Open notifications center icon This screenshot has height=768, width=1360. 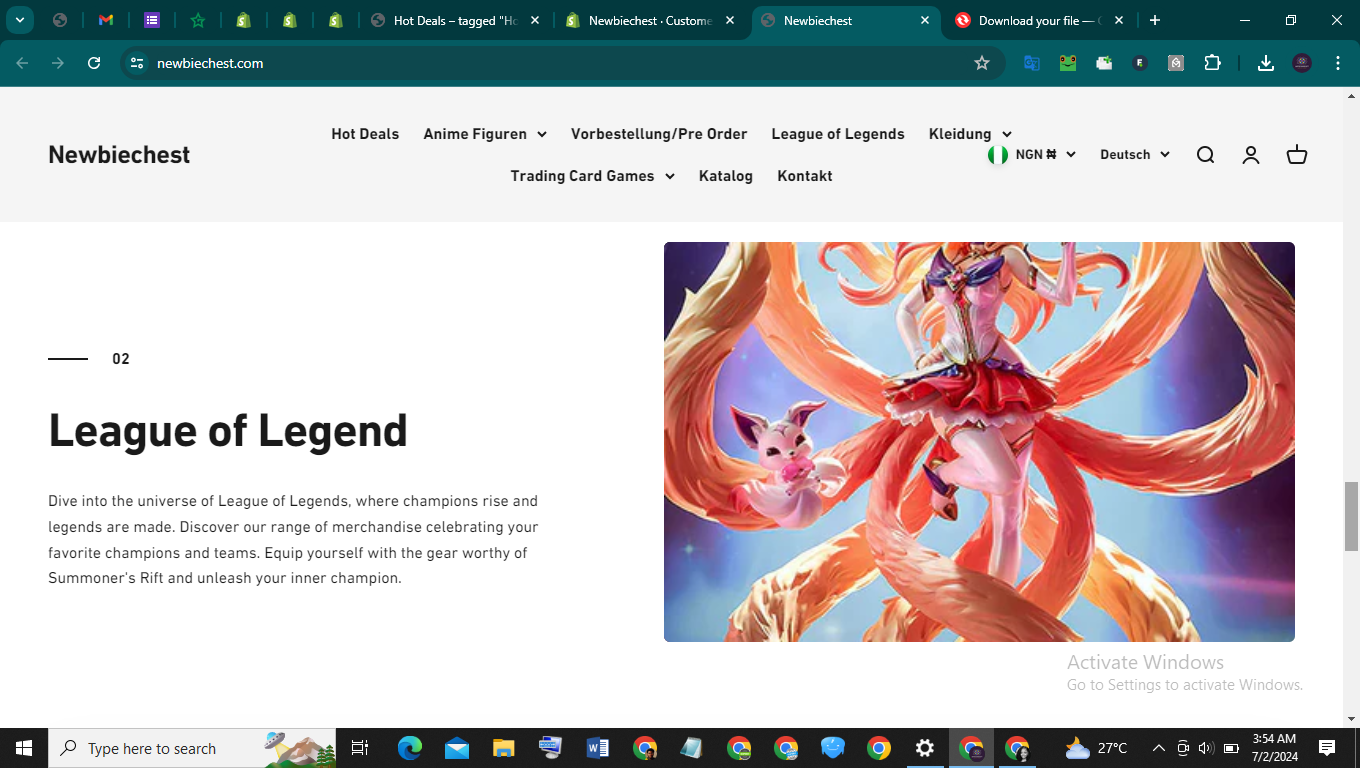(x=1327, y=748)
